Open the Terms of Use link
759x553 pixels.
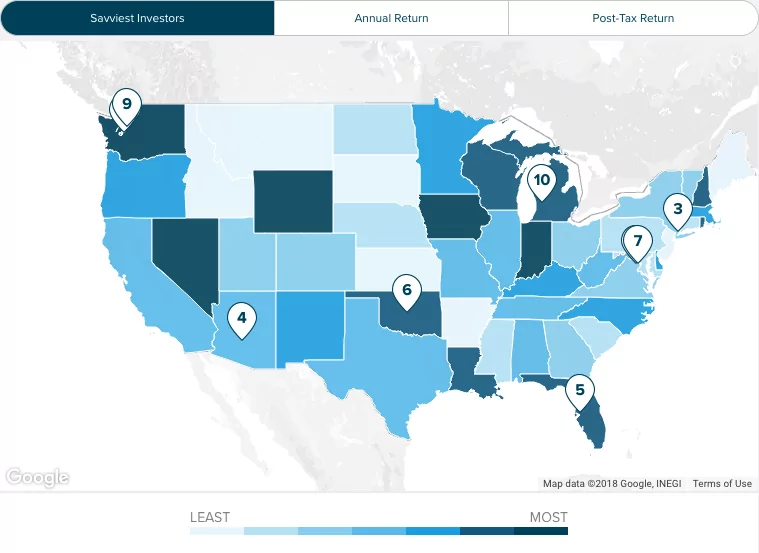(722, 483)
